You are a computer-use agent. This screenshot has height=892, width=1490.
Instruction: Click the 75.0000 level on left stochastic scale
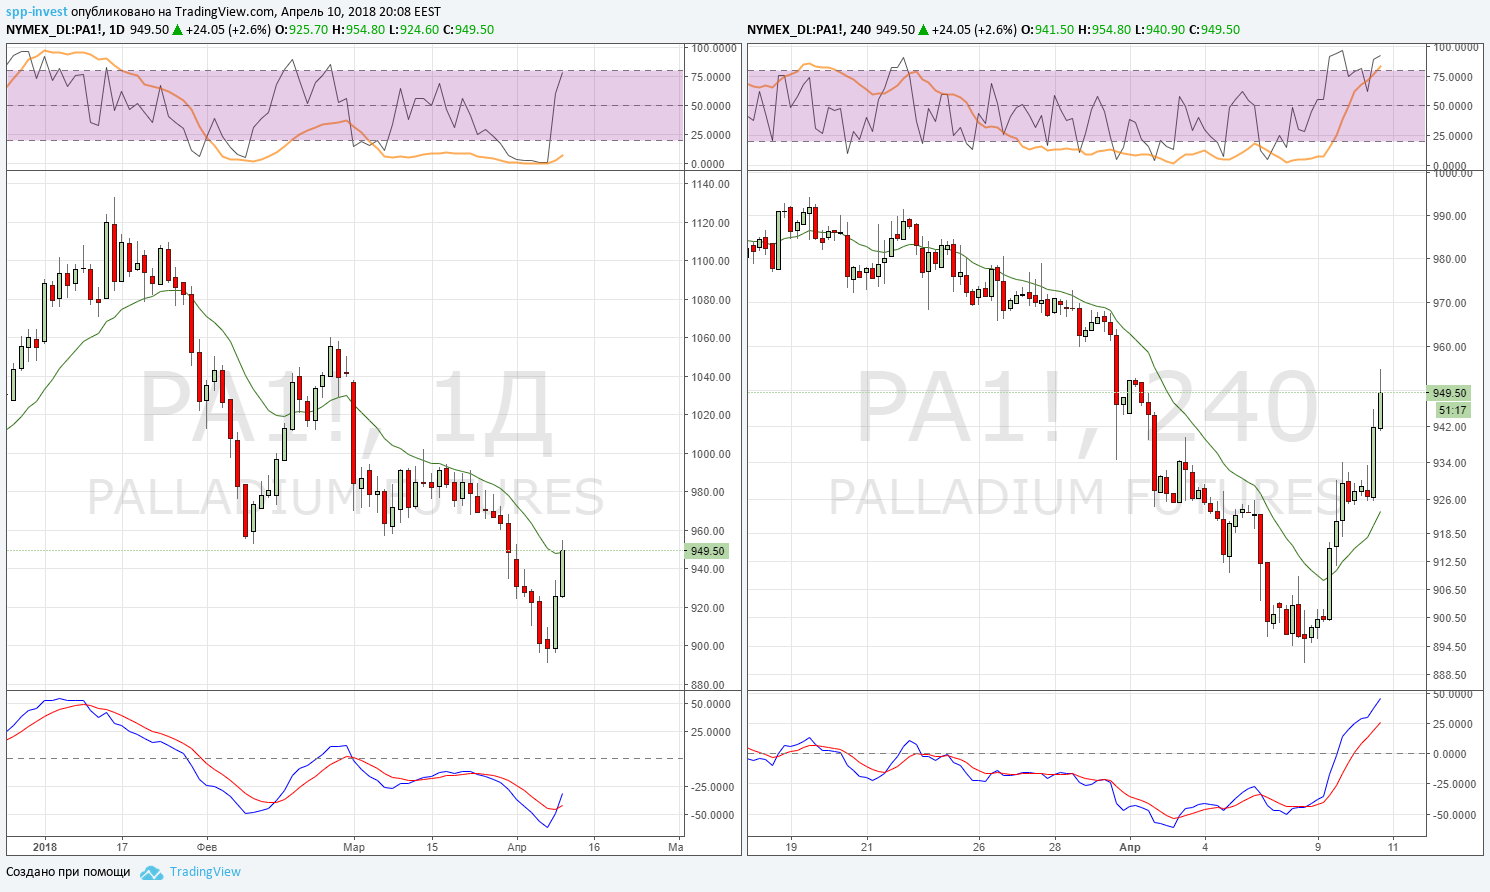tap(710, 77)
